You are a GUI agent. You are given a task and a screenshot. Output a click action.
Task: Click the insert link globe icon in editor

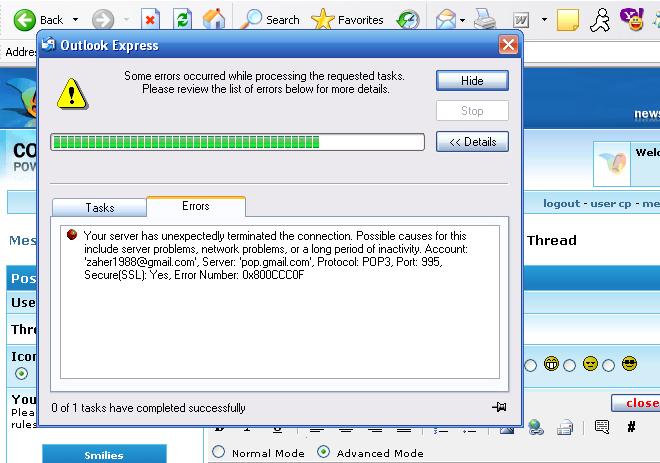[535, 427]
